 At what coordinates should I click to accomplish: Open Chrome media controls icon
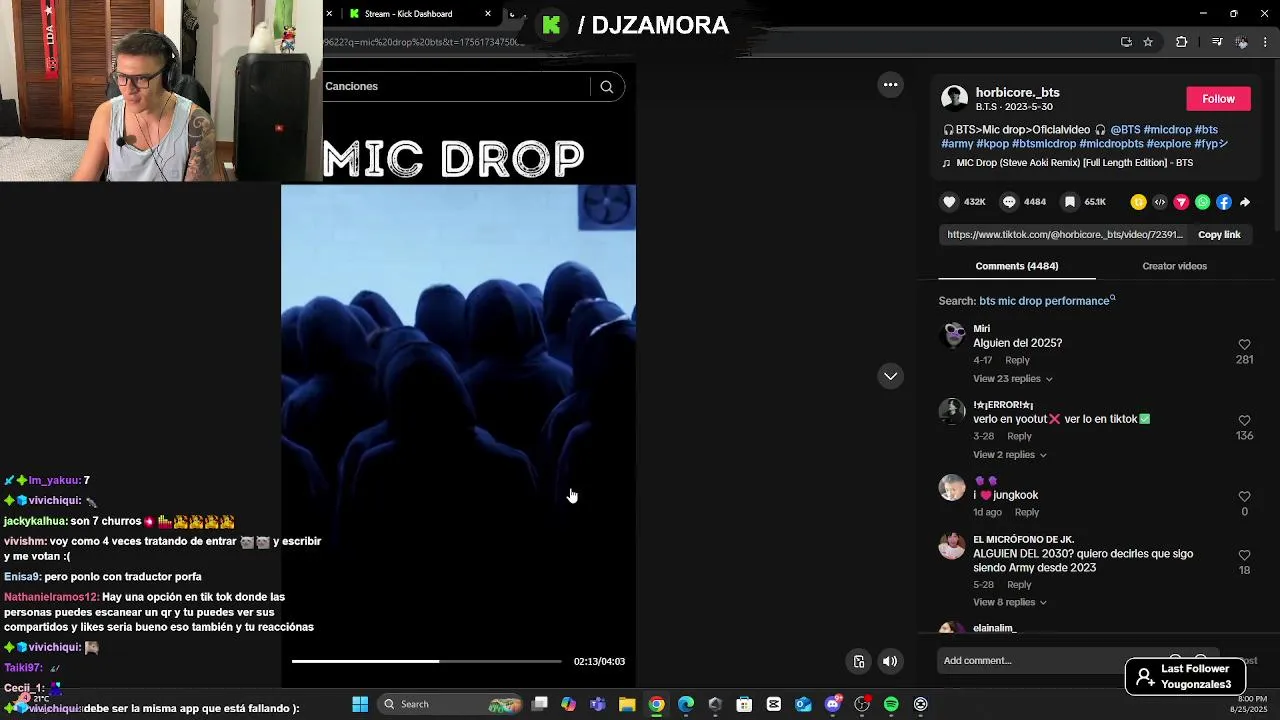point(1217,42)
